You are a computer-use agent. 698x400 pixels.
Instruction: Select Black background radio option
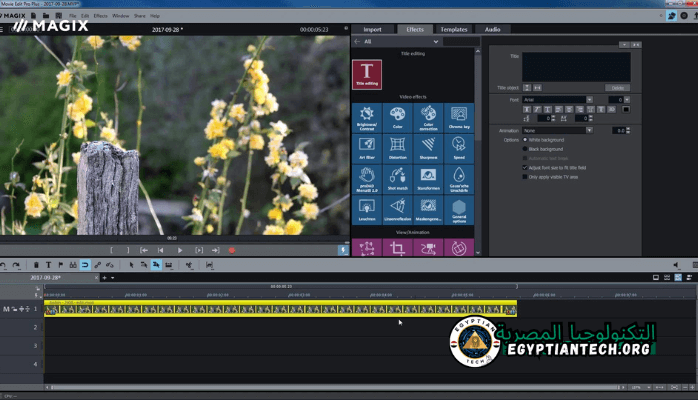point(525,149)
